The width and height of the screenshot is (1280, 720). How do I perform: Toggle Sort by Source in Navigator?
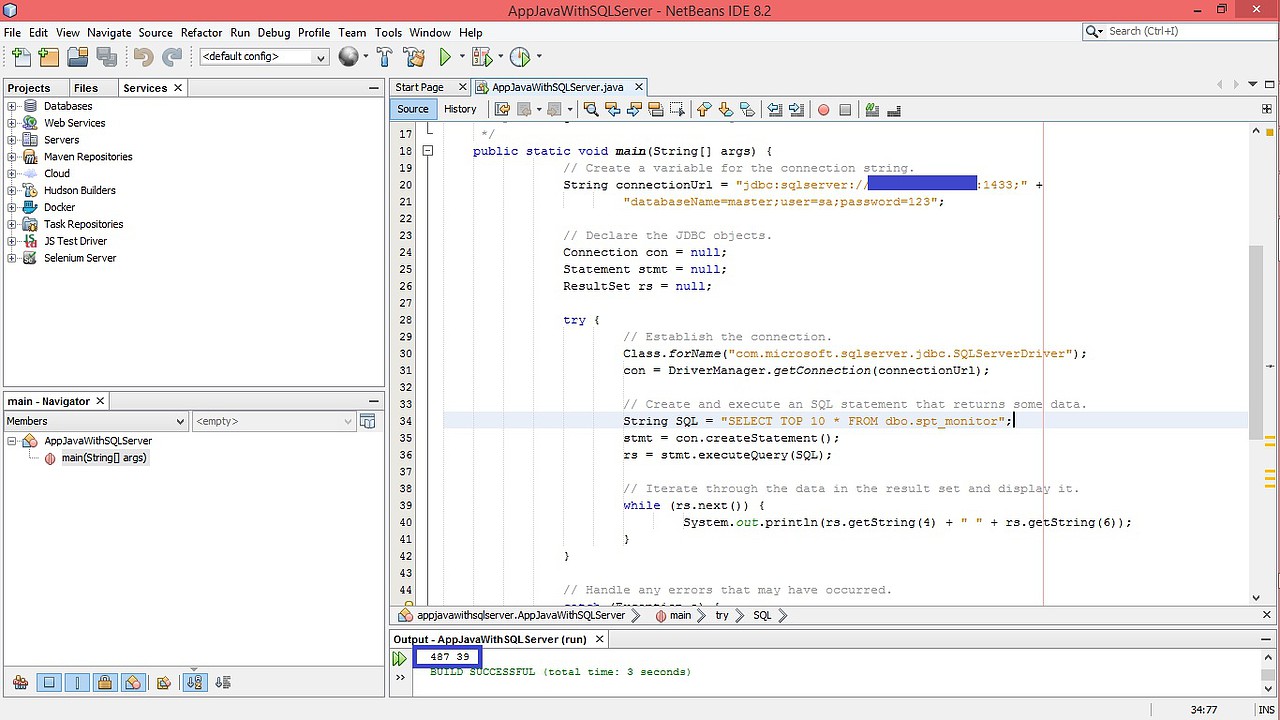pyautogui.click(x=223, y=683)
